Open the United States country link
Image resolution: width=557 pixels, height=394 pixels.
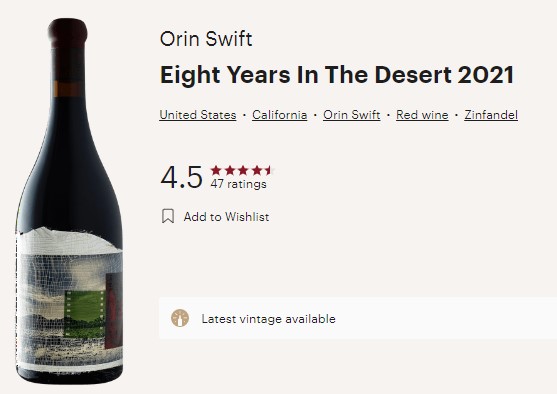(x=198, y=115)
